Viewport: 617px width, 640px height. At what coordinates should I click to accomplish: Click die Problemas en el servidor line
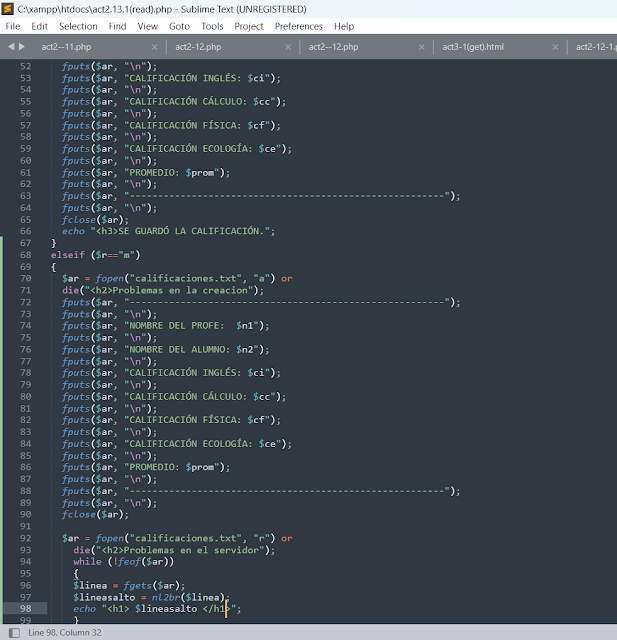(174, 550)
